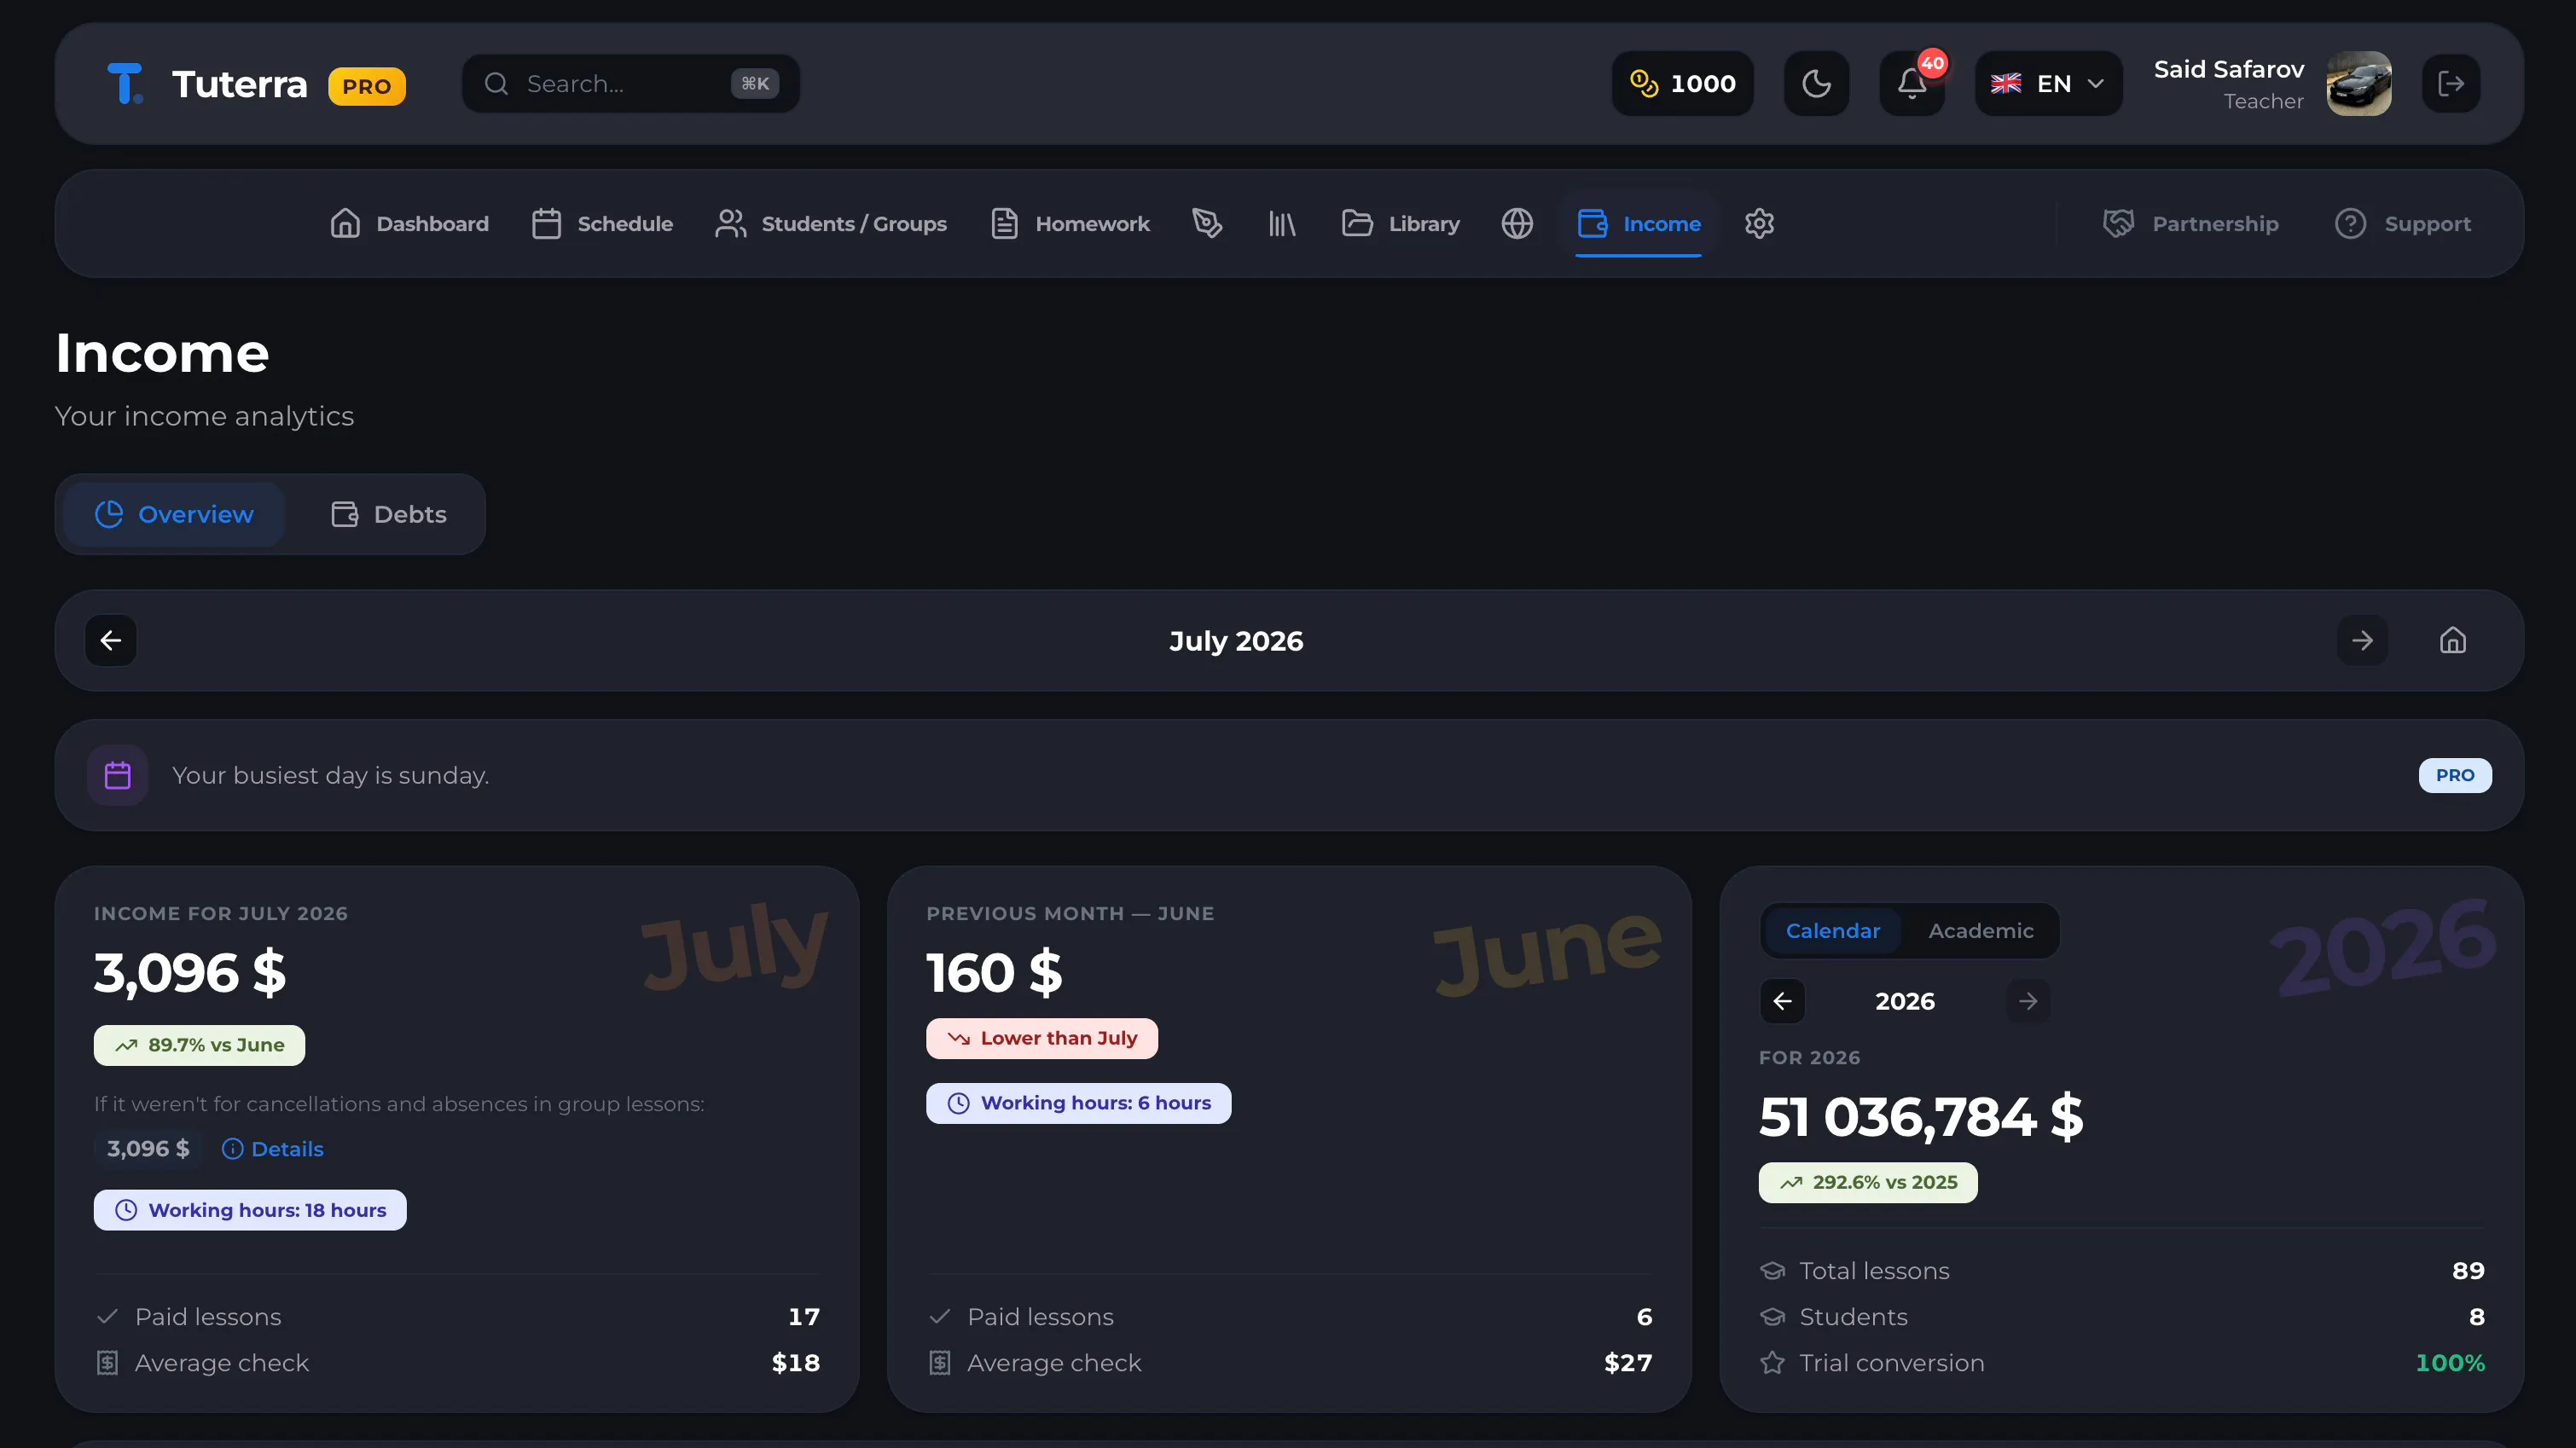Click Lower than July badge

click(1042, 1039)
